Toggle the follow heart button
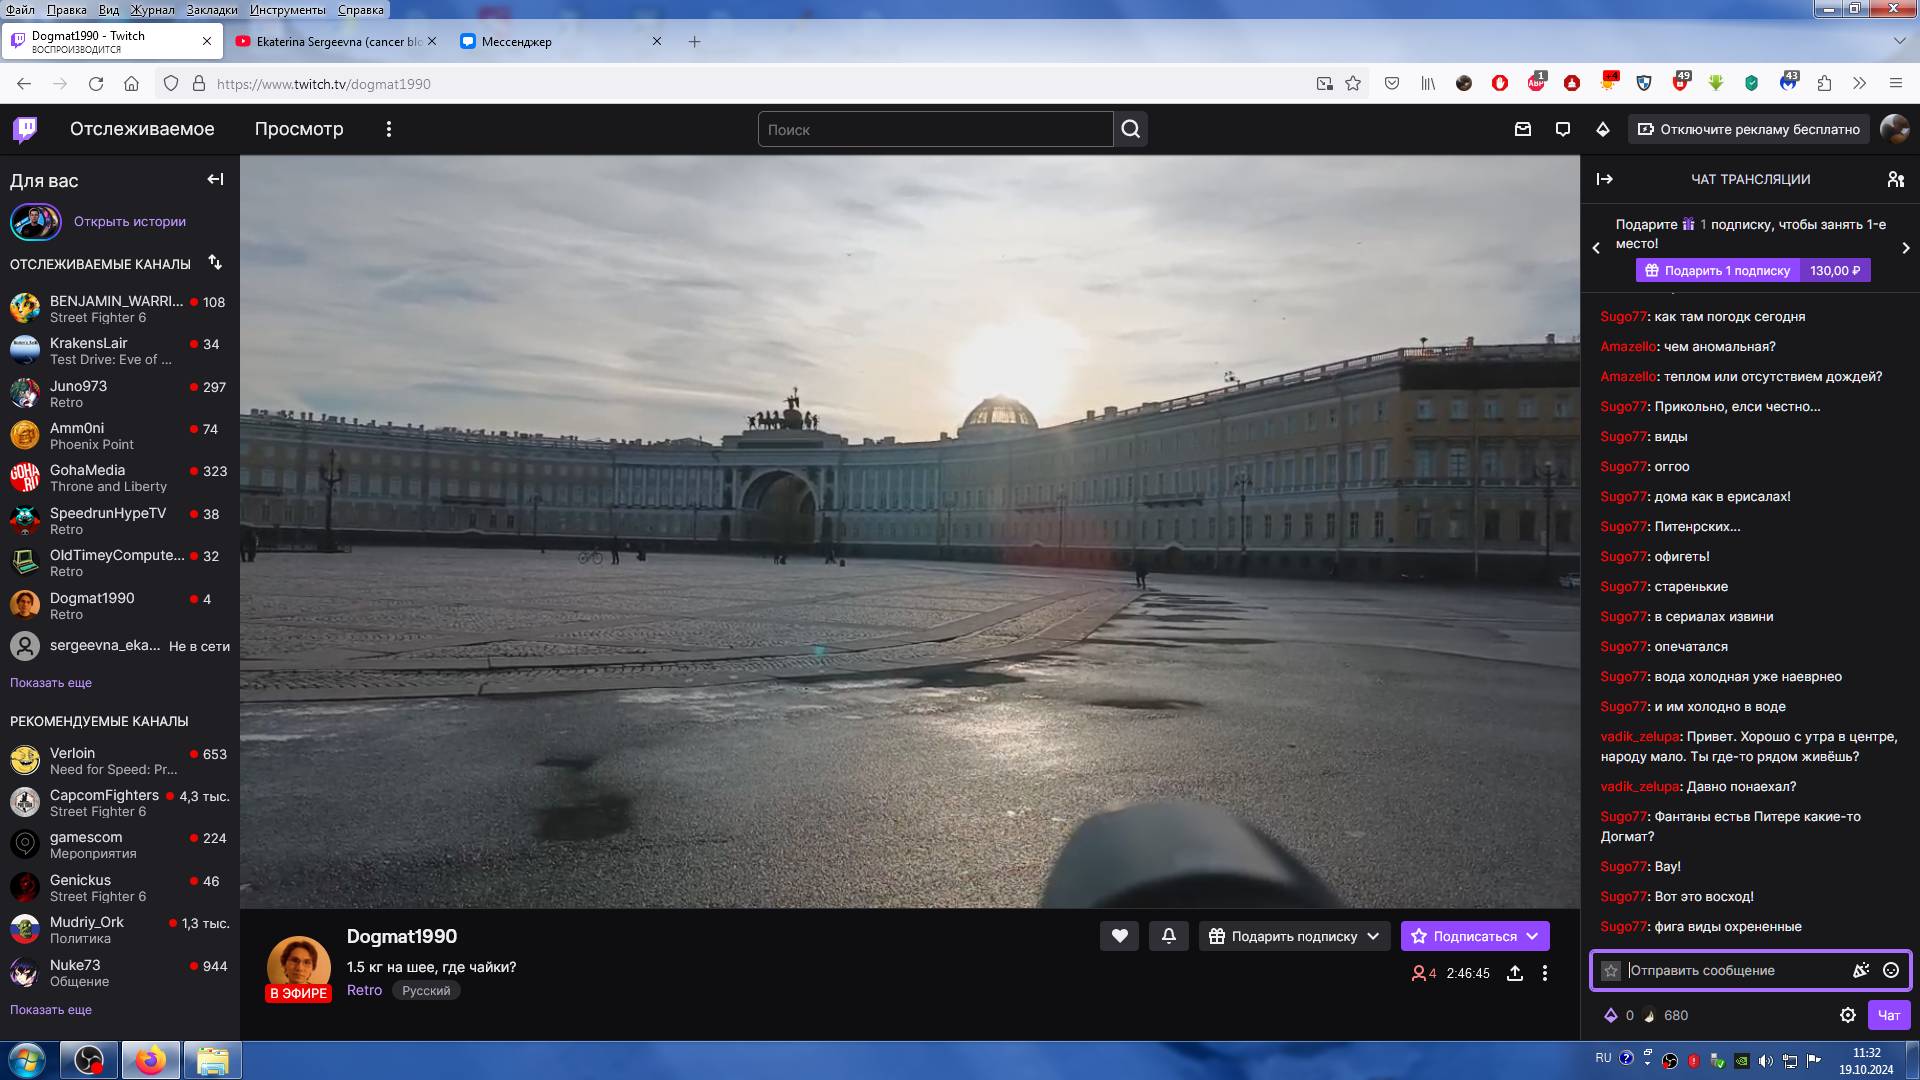The width and height of the screenshot is (1920, 1080). 1119,936
